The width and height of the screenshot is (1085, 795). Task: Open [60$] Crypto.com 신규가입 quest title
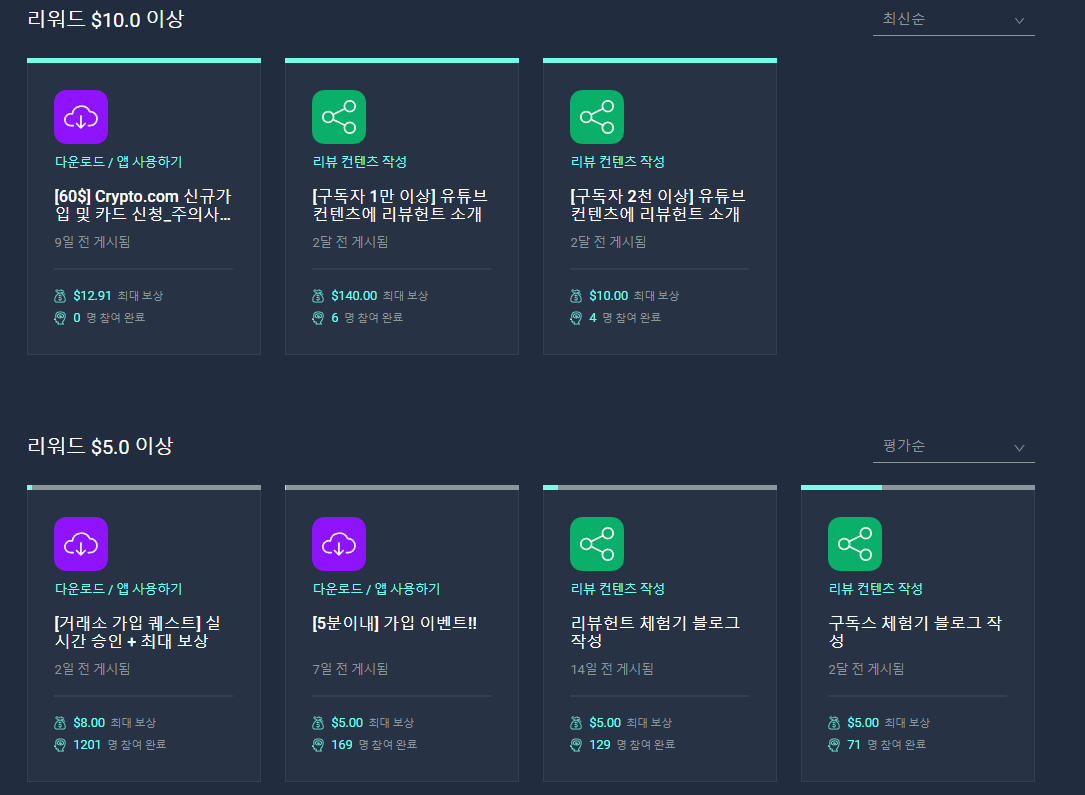pos(143,205)
